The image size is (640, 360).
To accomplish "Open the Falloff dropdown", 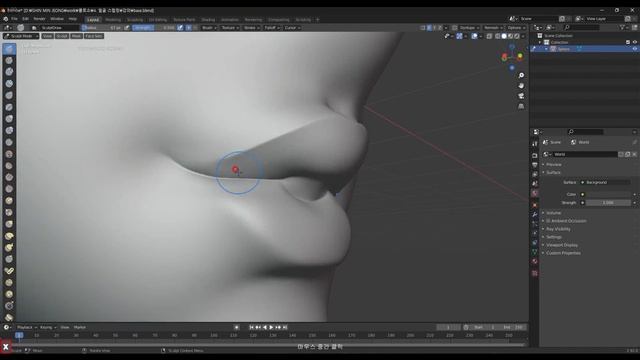I will point(272,28).
